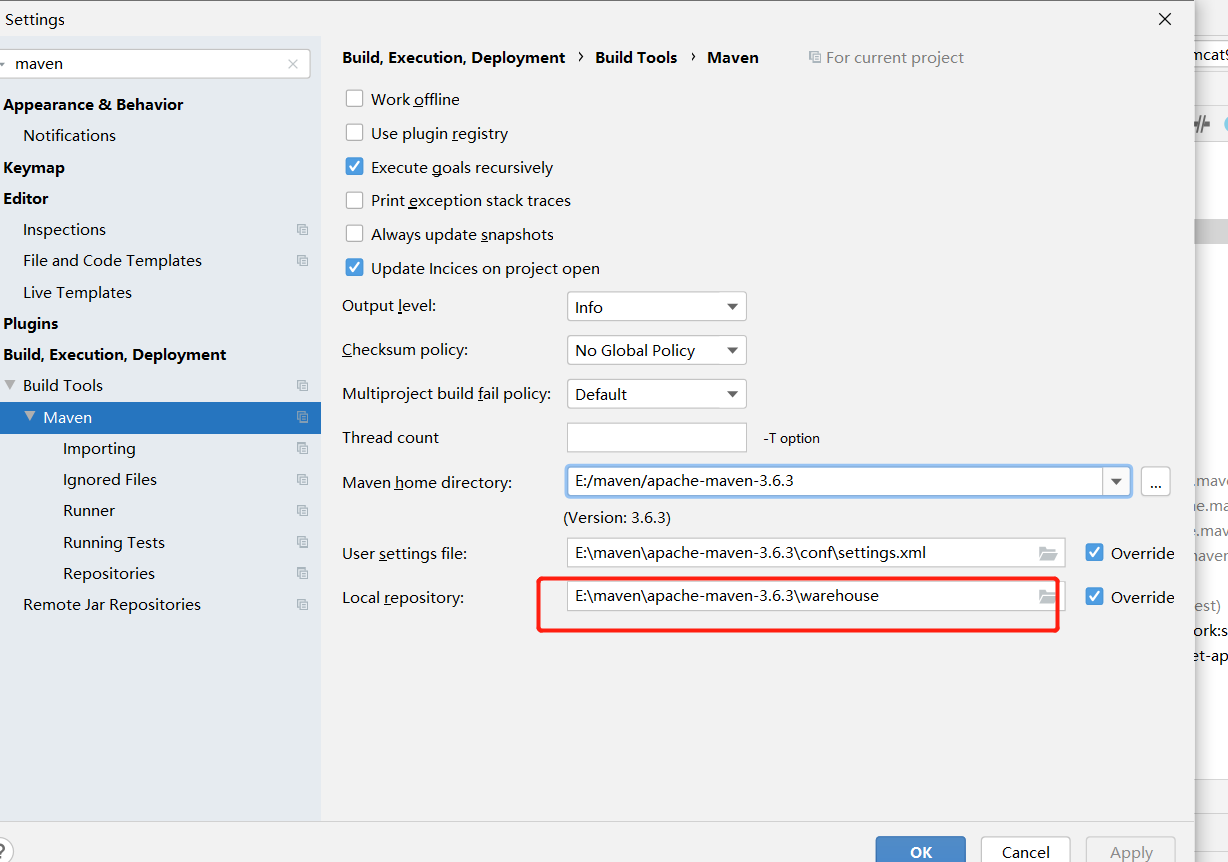The width and height of the screenshot is (1228, 862).
Task: Open the search history dropdown in search field
Action: coord(2,64)
